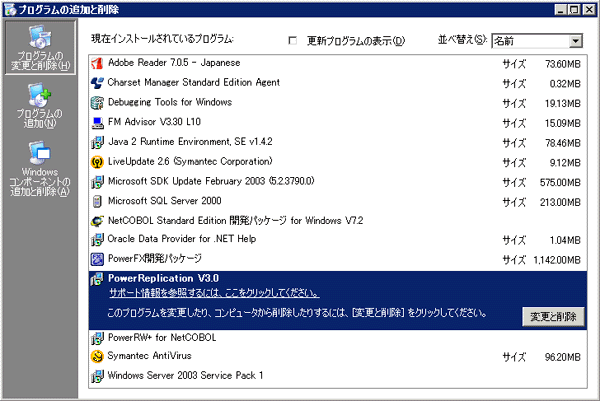Click the title bar window icon
The image size is (600, 401).
point(10,9)
